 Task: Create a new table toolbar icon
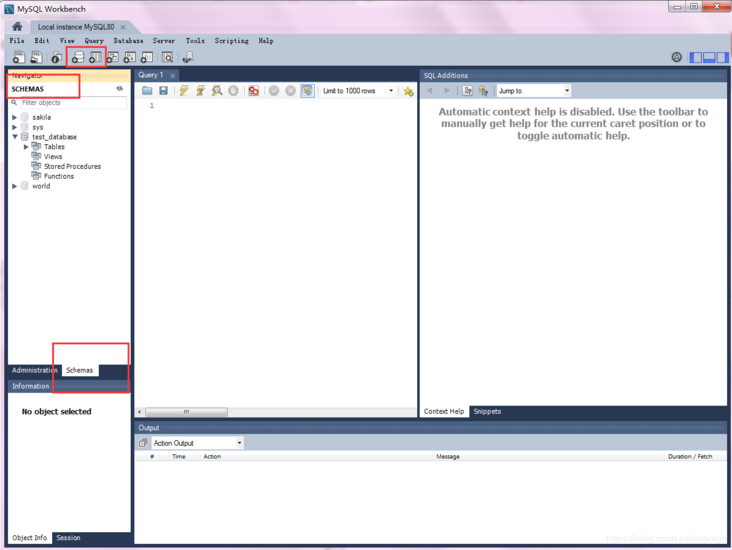click(95, 57)
